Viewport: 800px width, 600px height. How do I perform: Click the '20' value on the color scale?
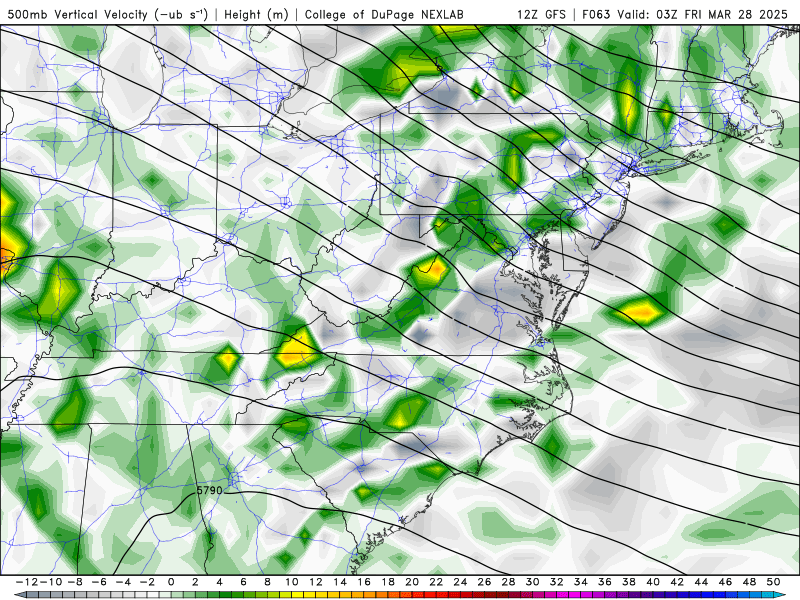click(412, 582)
